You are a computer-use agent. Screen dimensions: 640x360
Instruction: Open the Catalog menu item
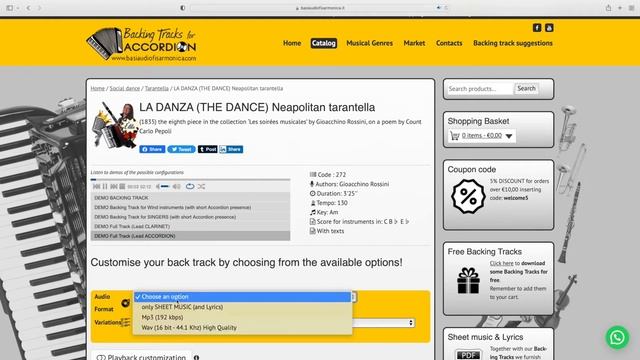(323, 43)
